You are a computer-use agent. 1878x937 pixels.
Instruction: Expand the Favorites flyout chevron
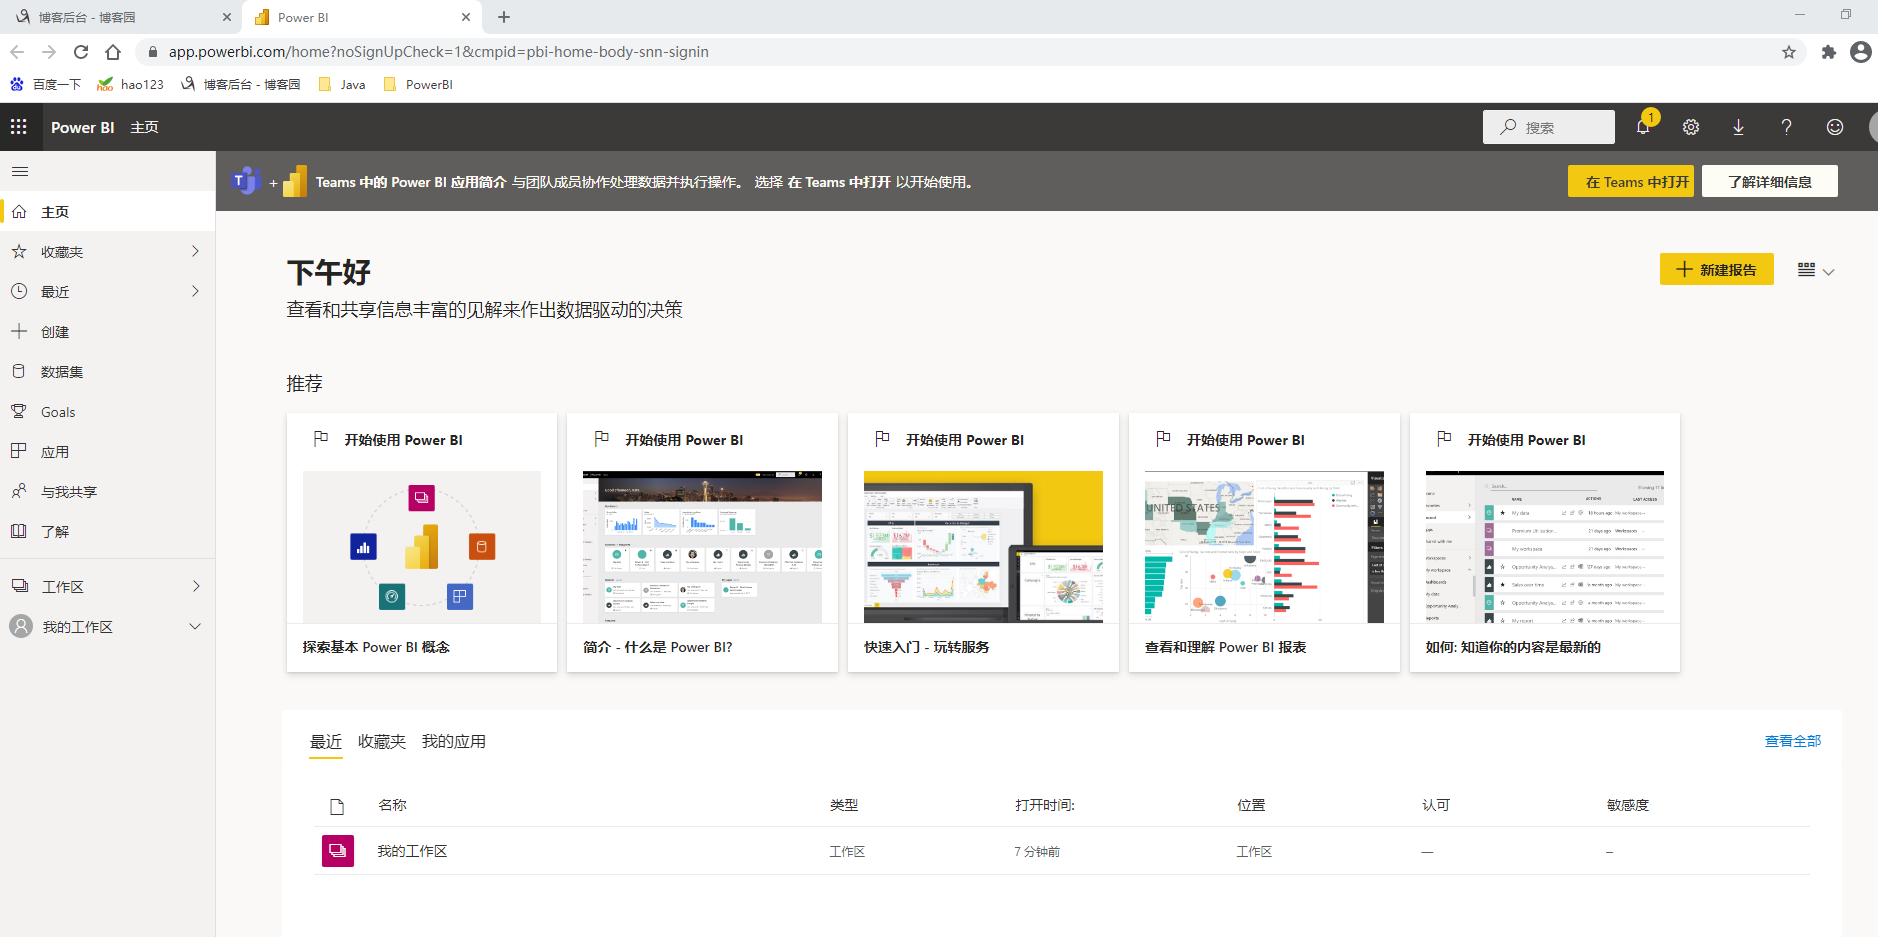coord(196,251)
